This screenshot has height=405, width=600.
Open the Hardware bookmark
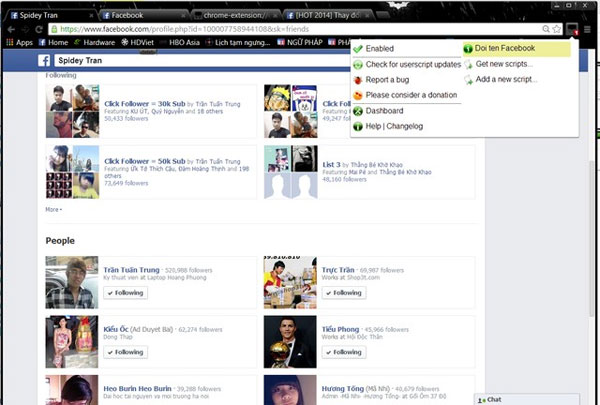click(x=95, y=42)
